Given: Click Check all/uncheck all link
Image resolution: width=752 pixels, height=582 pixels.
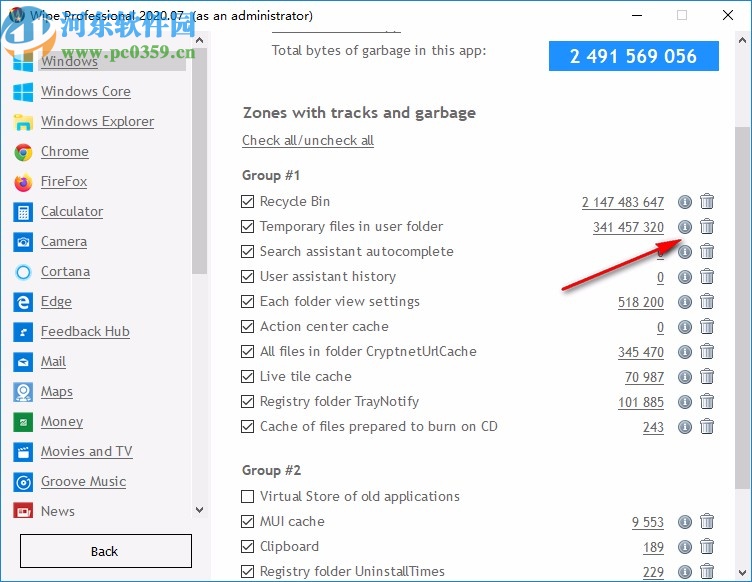Looking at the screenshot, I should (308, 140).
